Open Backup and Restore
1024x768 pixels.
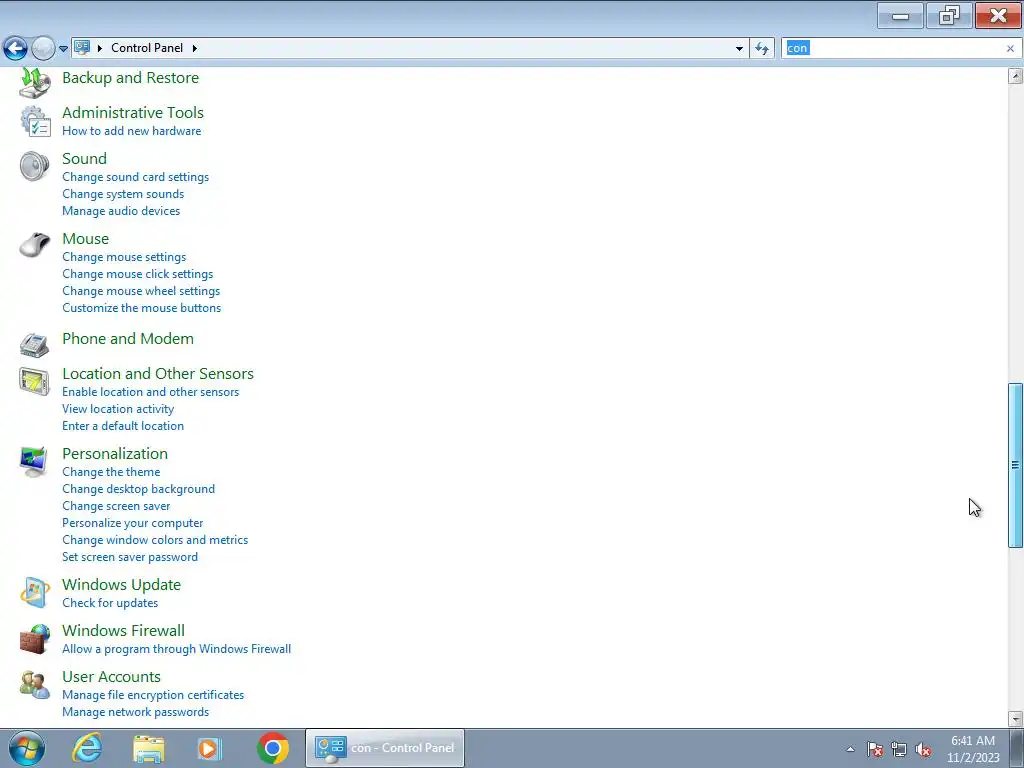[131, 78]
